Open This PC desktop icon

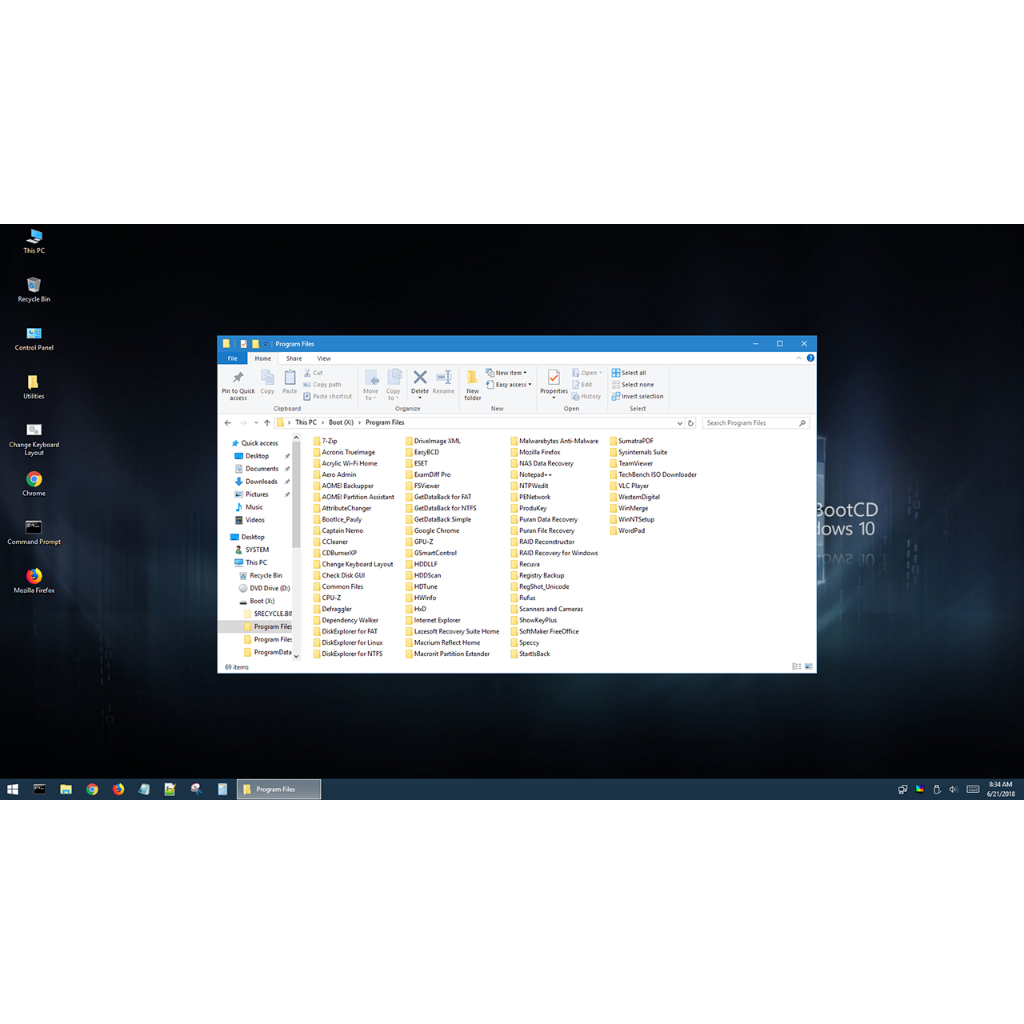(x=34, y=241)
